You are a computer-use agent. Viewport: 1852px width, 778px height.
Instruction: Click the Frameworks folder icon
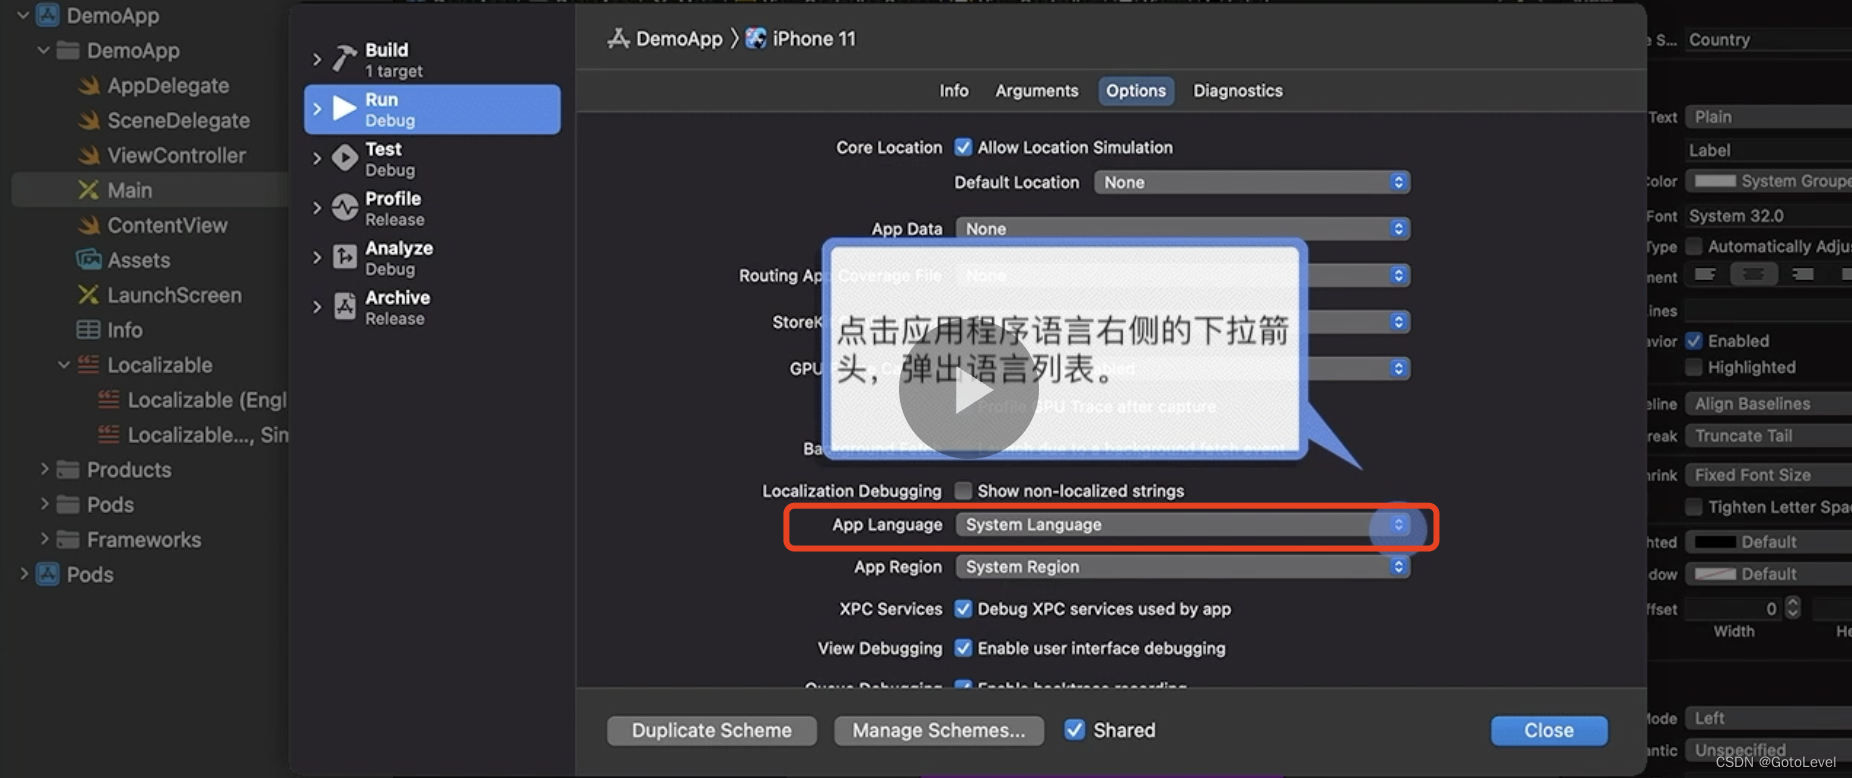point(68,540)
